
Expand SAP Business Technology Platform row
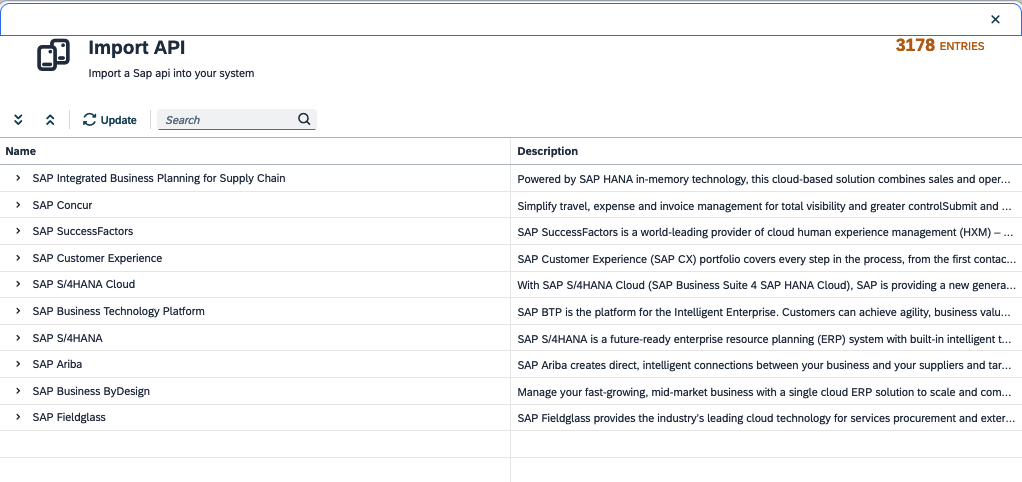point(18,311)
